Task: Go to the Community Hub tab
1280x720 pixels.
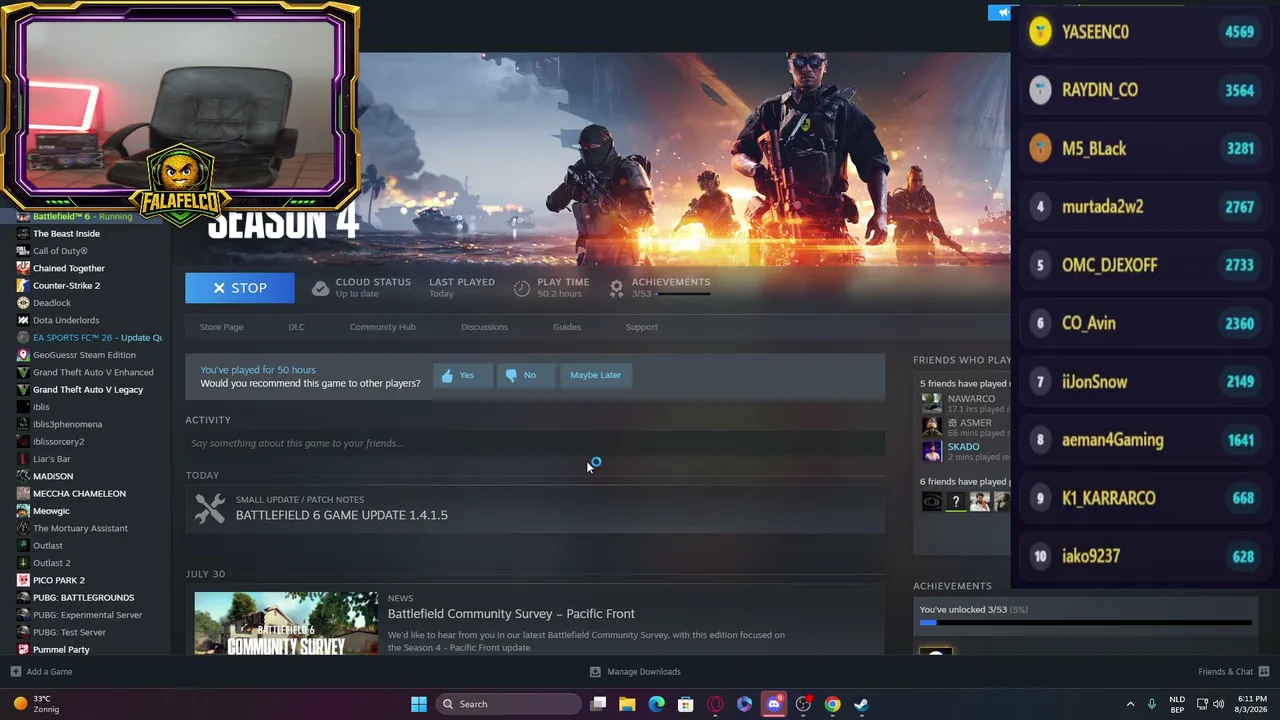Action: click(x=382, y=327)
